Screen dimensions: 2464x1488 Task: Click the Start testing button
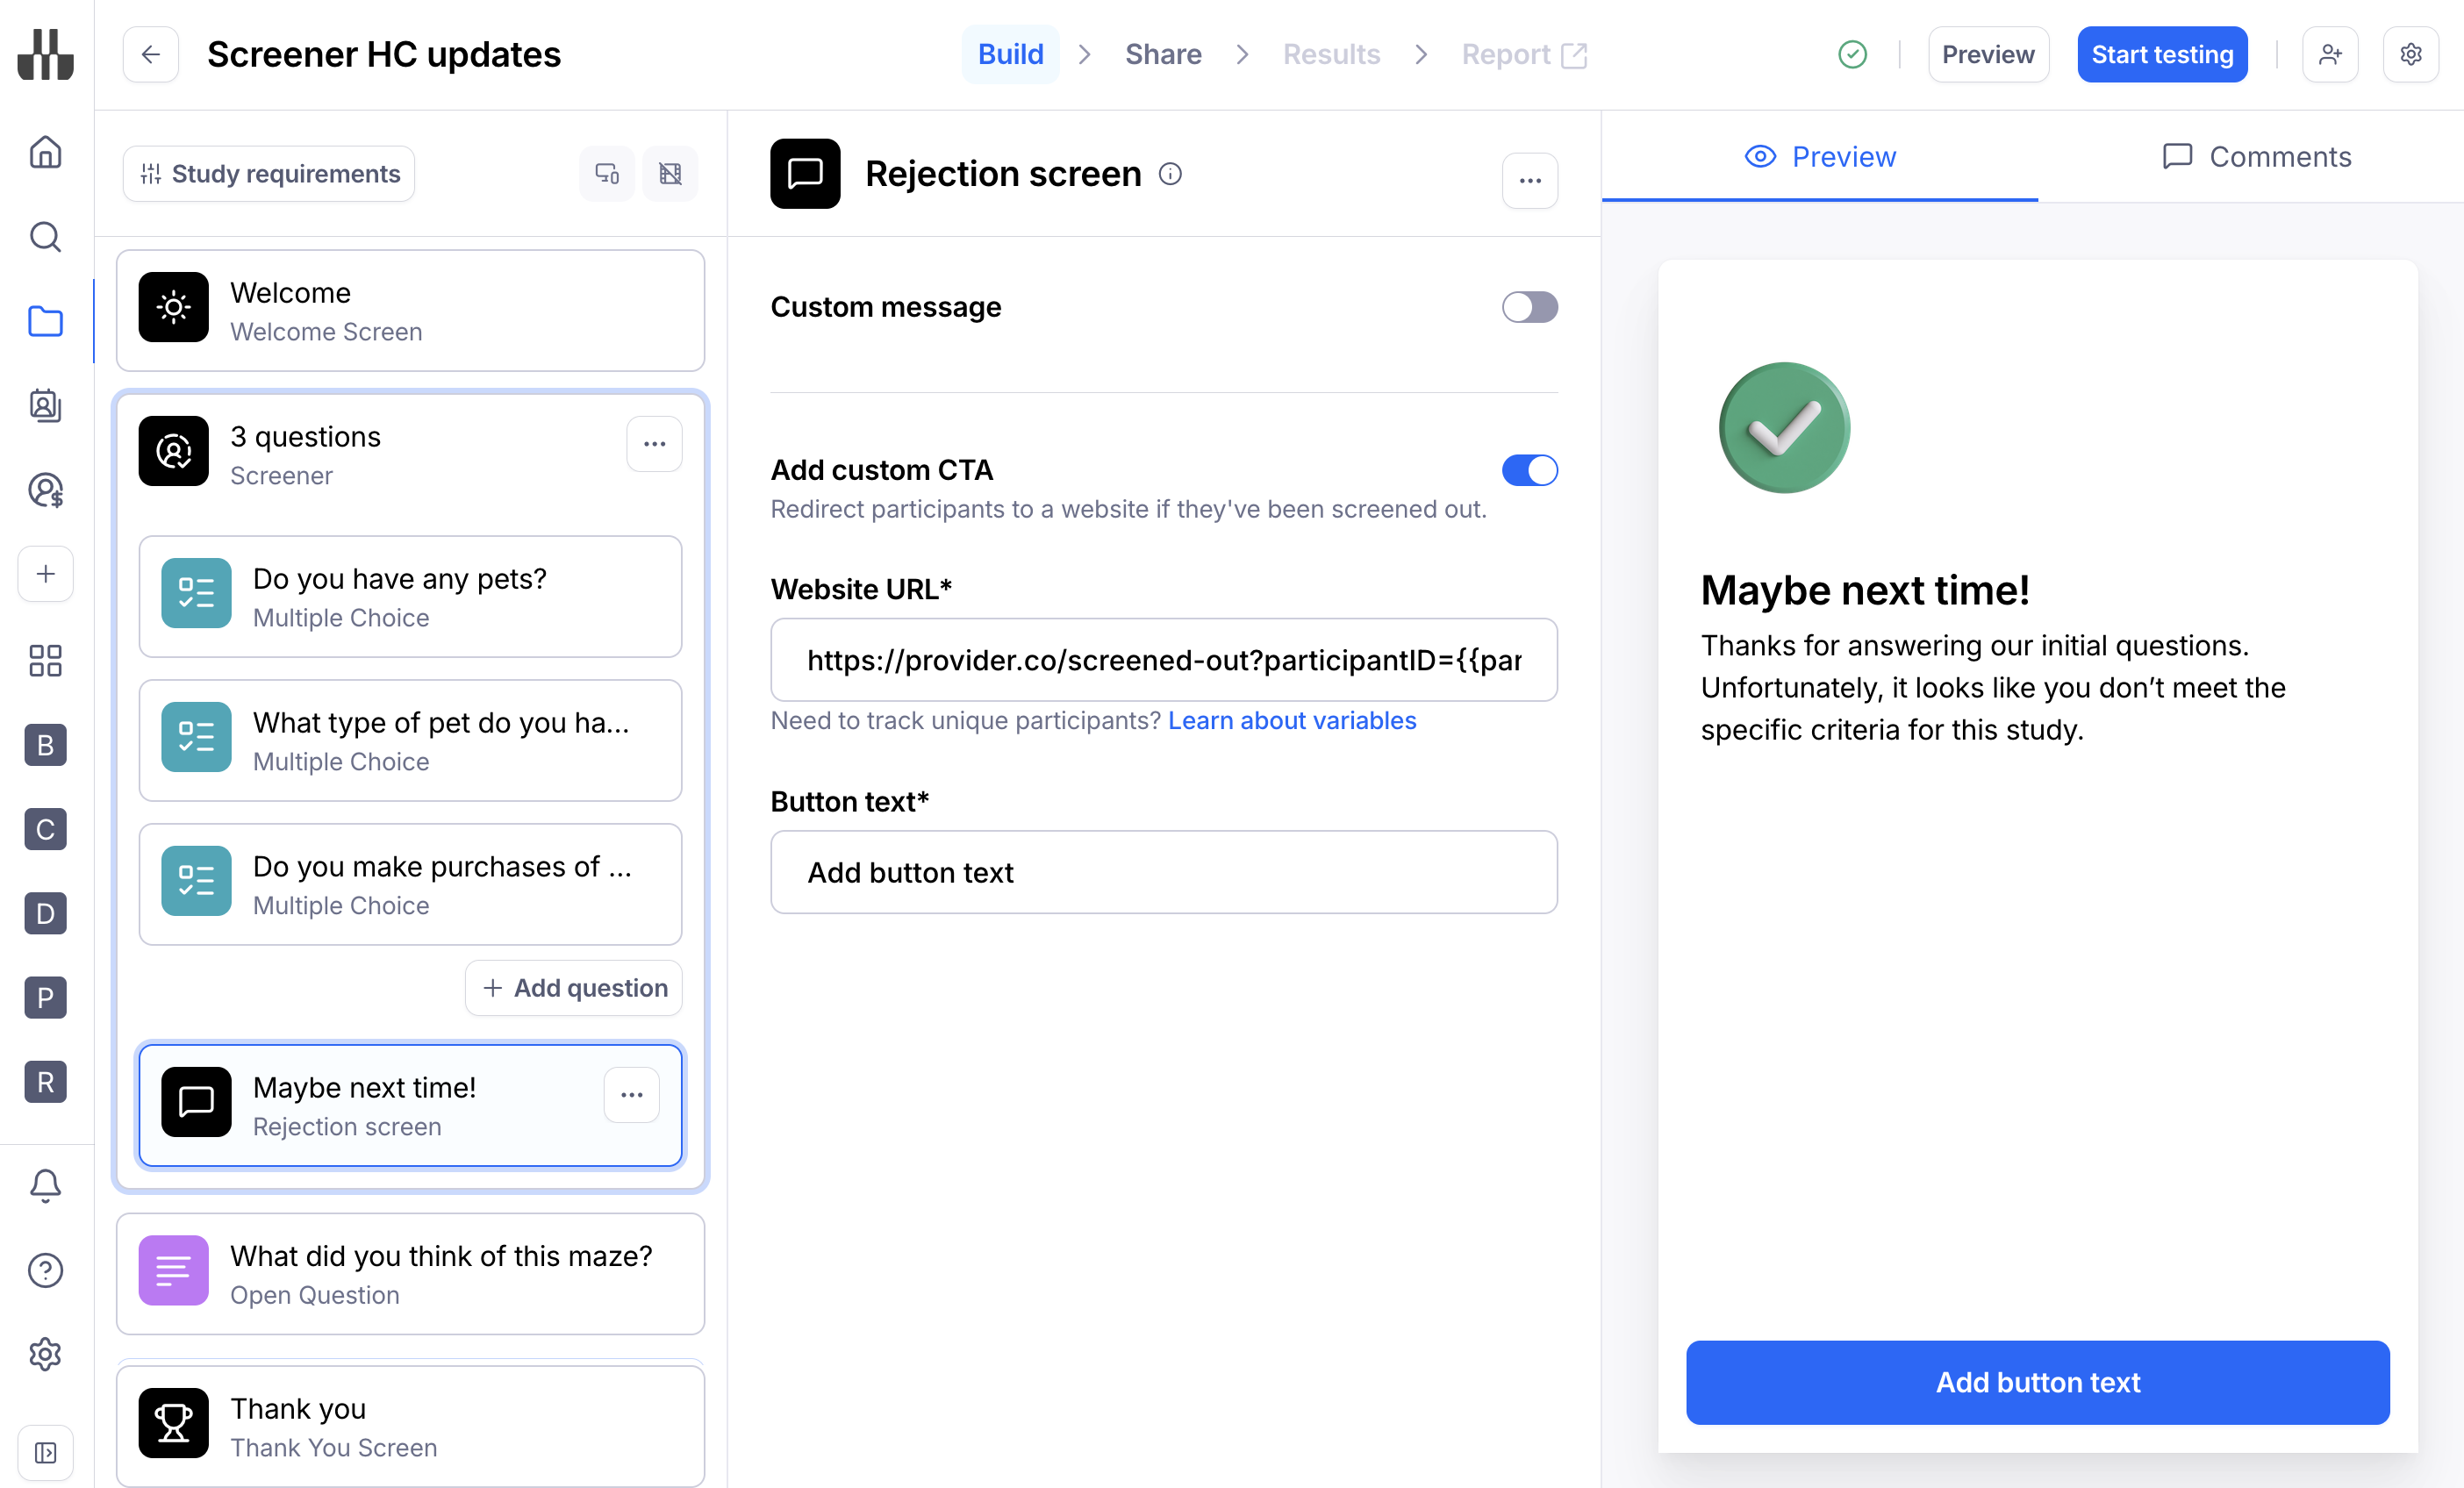point(2161,54)
